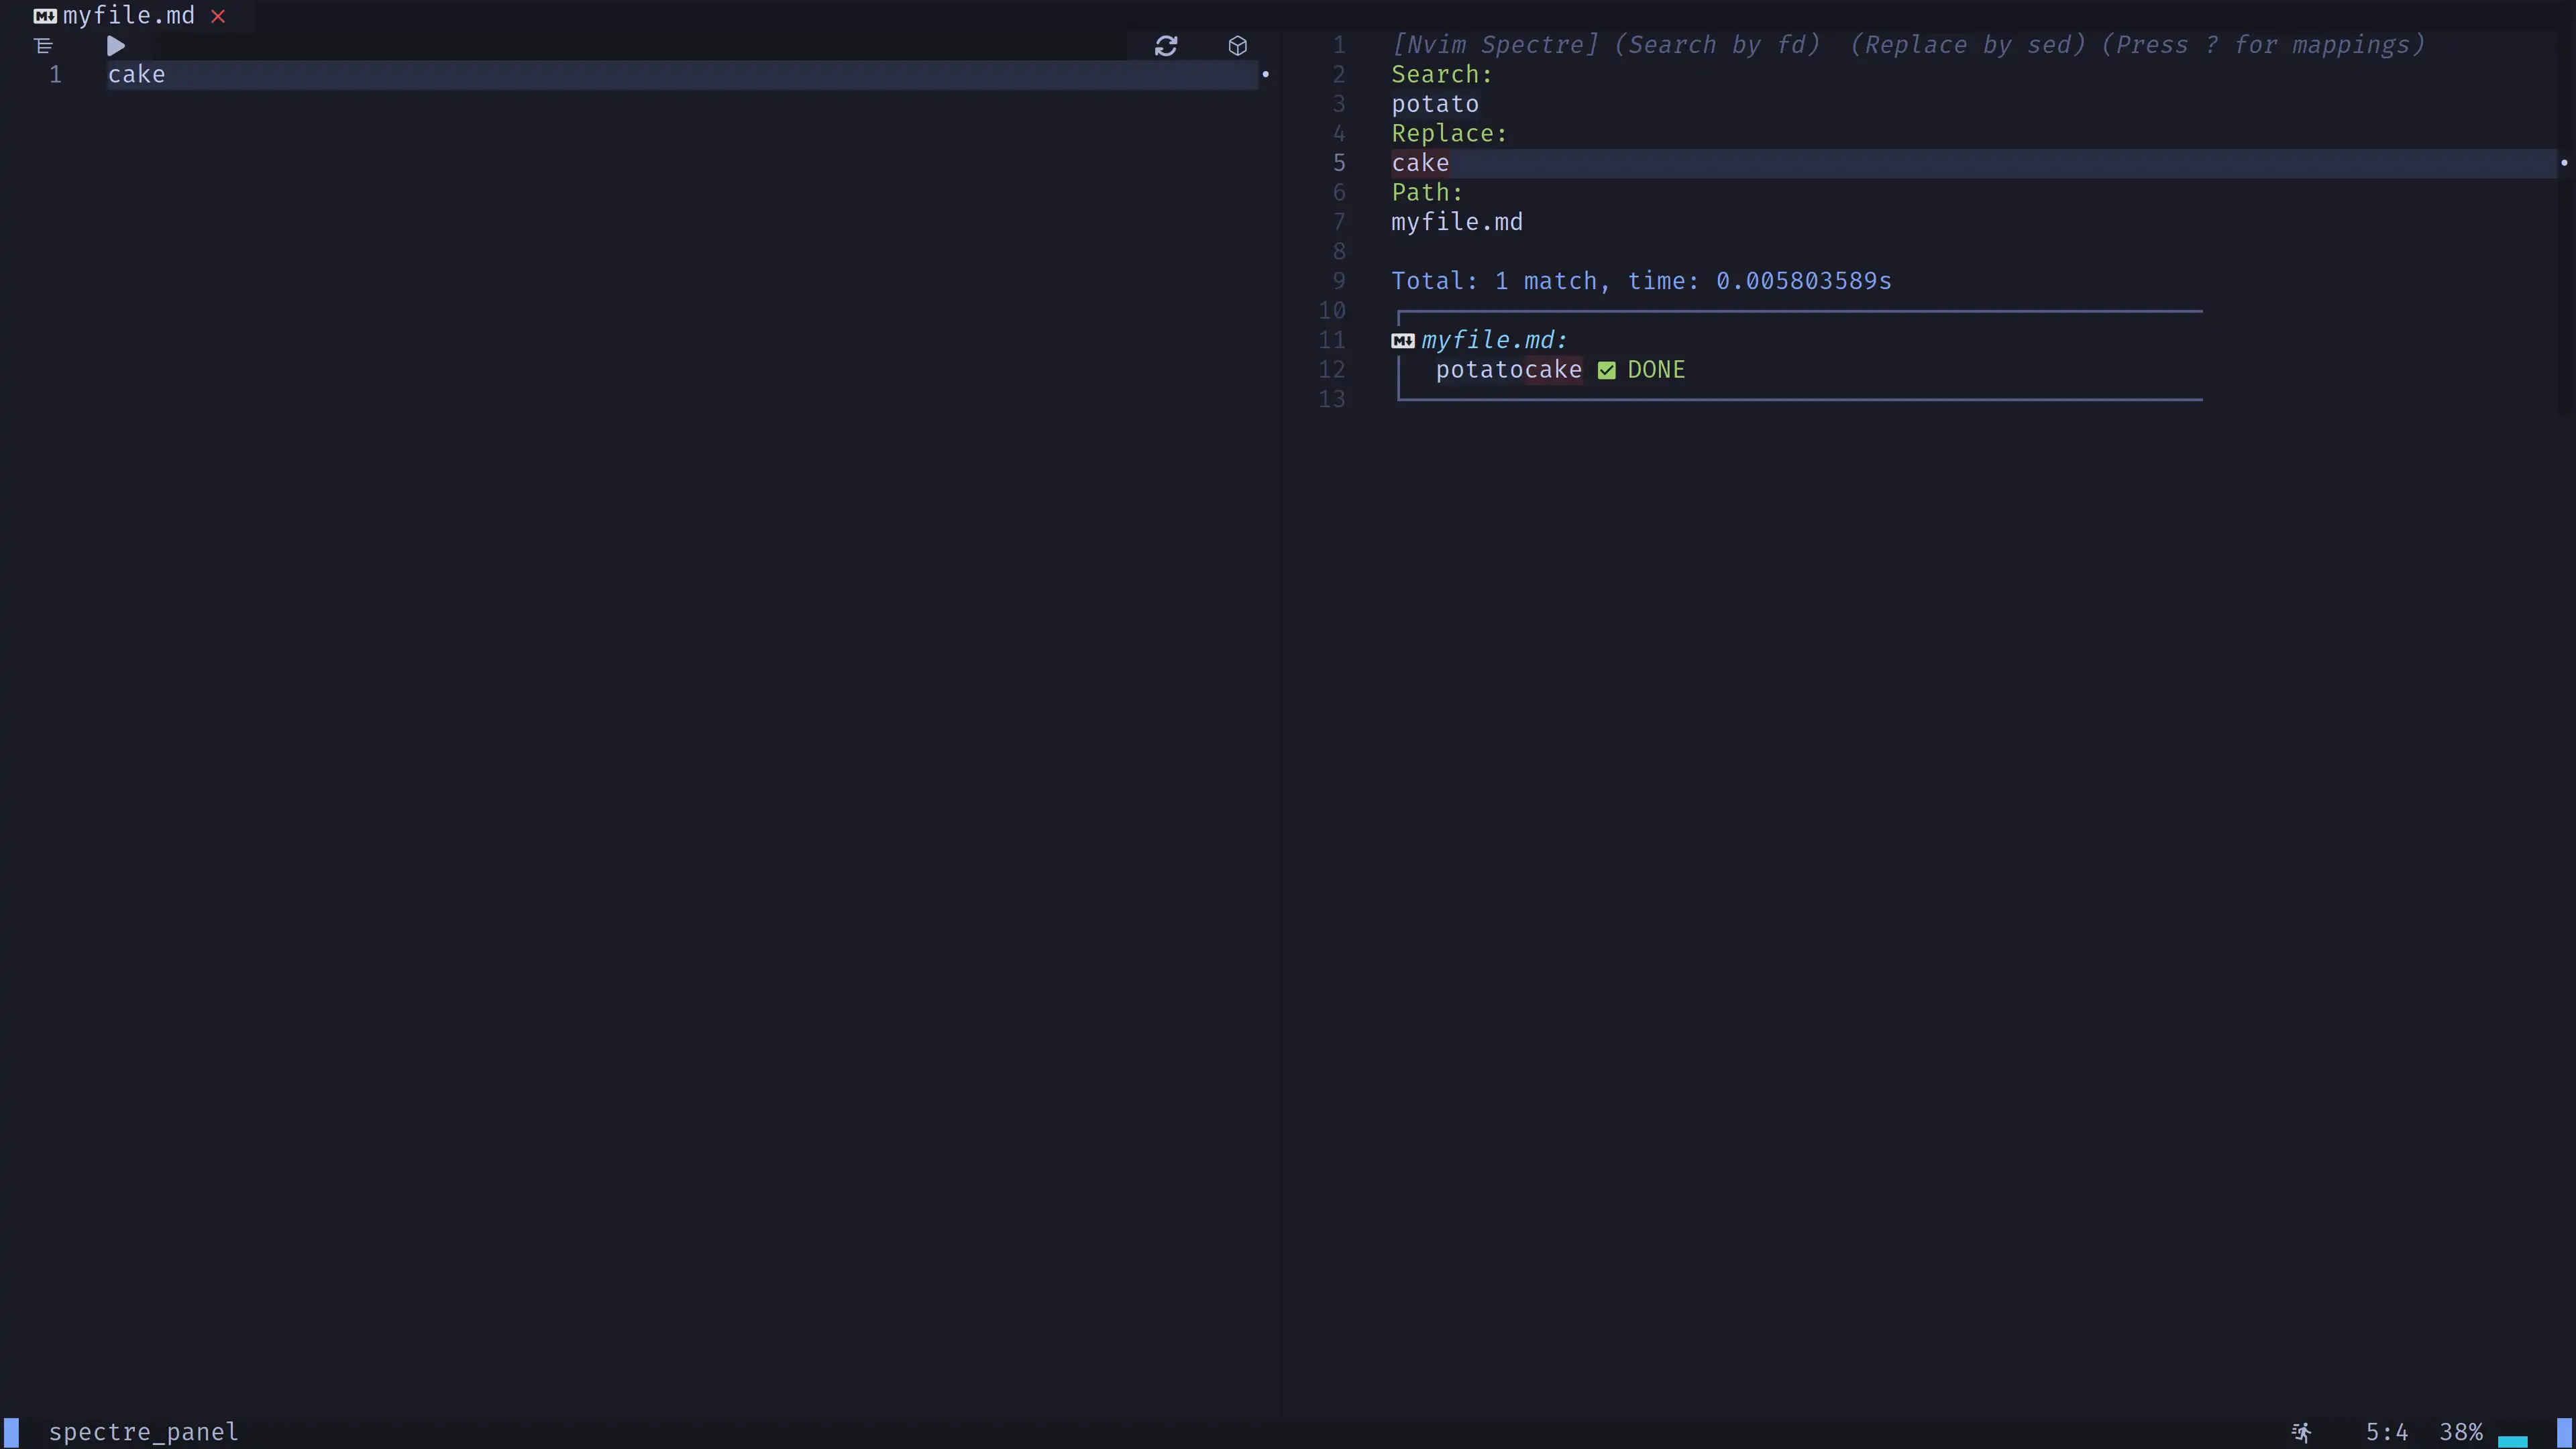Edit the path value myfile.md
The width and height of the screenshot is (2576, 1449).
pos(1457,222)
